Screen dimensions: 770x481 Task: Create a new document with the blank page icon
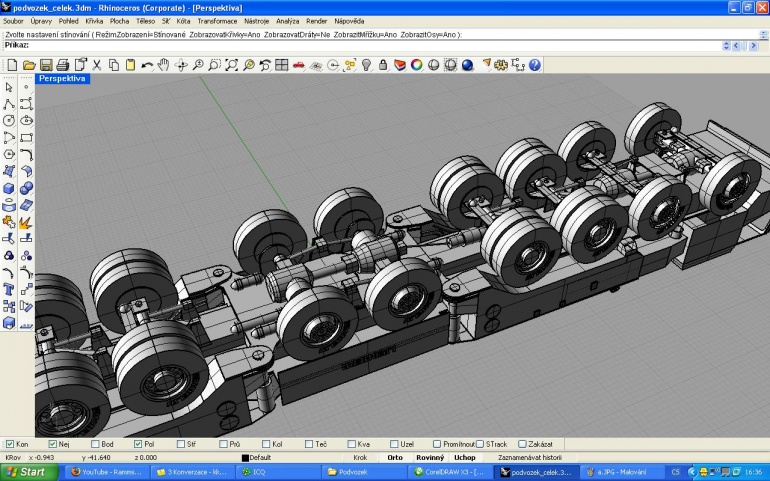[x=12, y=65]
